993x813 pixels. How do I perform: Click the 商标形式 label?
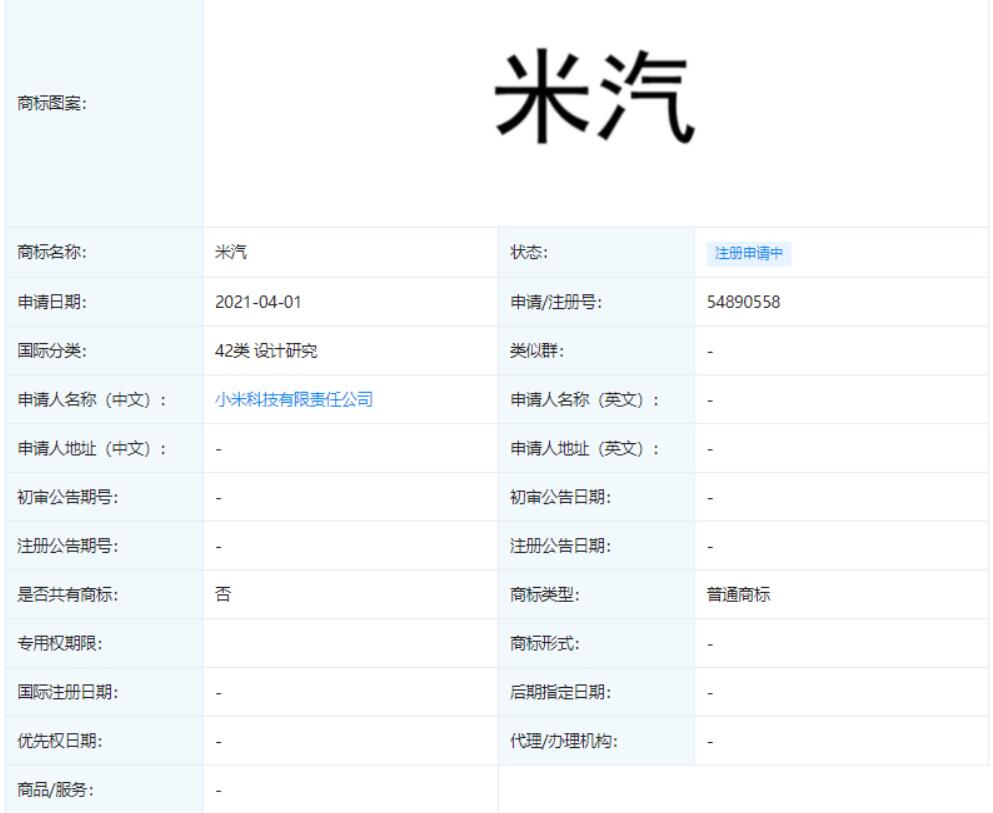tap(545, 643)
